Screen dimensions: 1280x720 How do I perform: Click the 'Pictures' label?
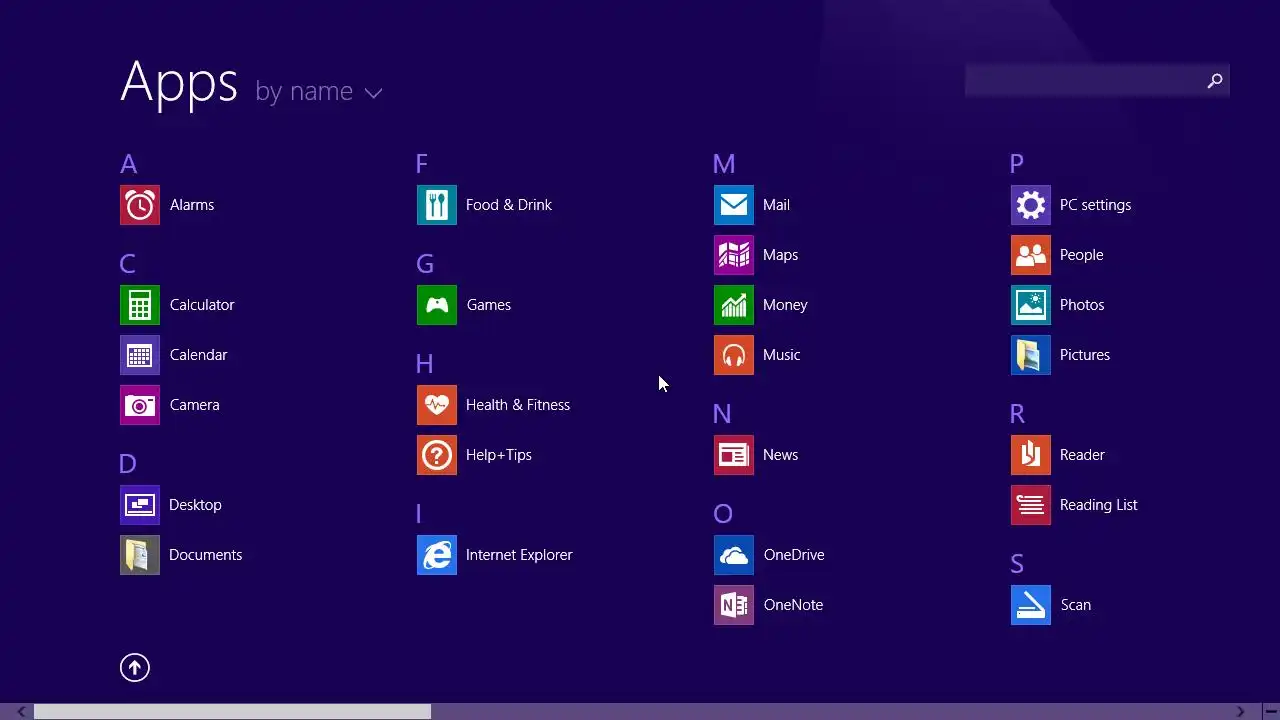1085,355
